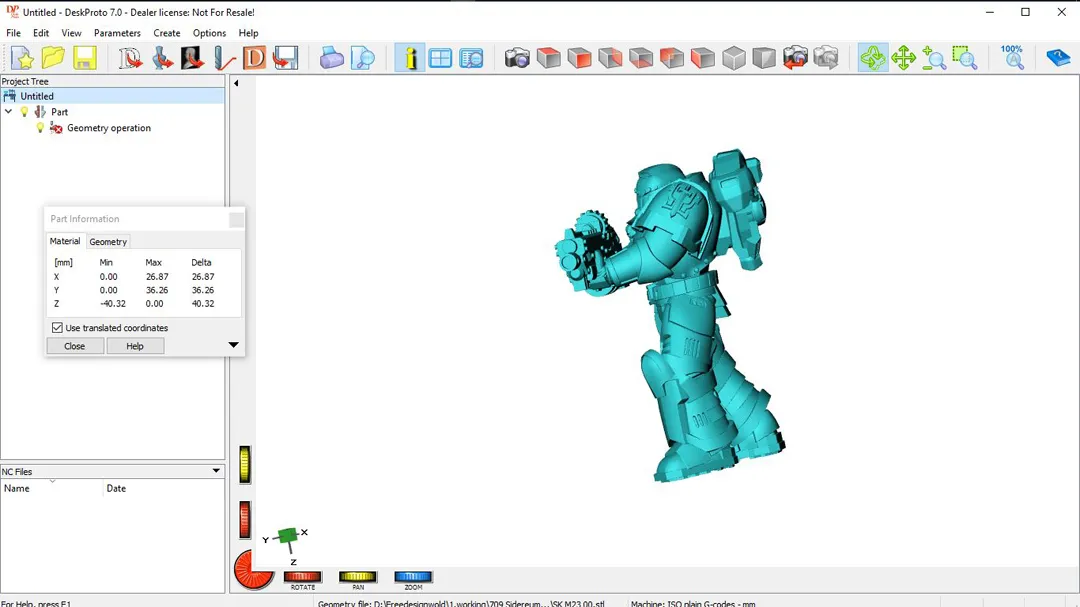Click the first camera icon before the cubes

pyautogui.click(x=517, y=58)
